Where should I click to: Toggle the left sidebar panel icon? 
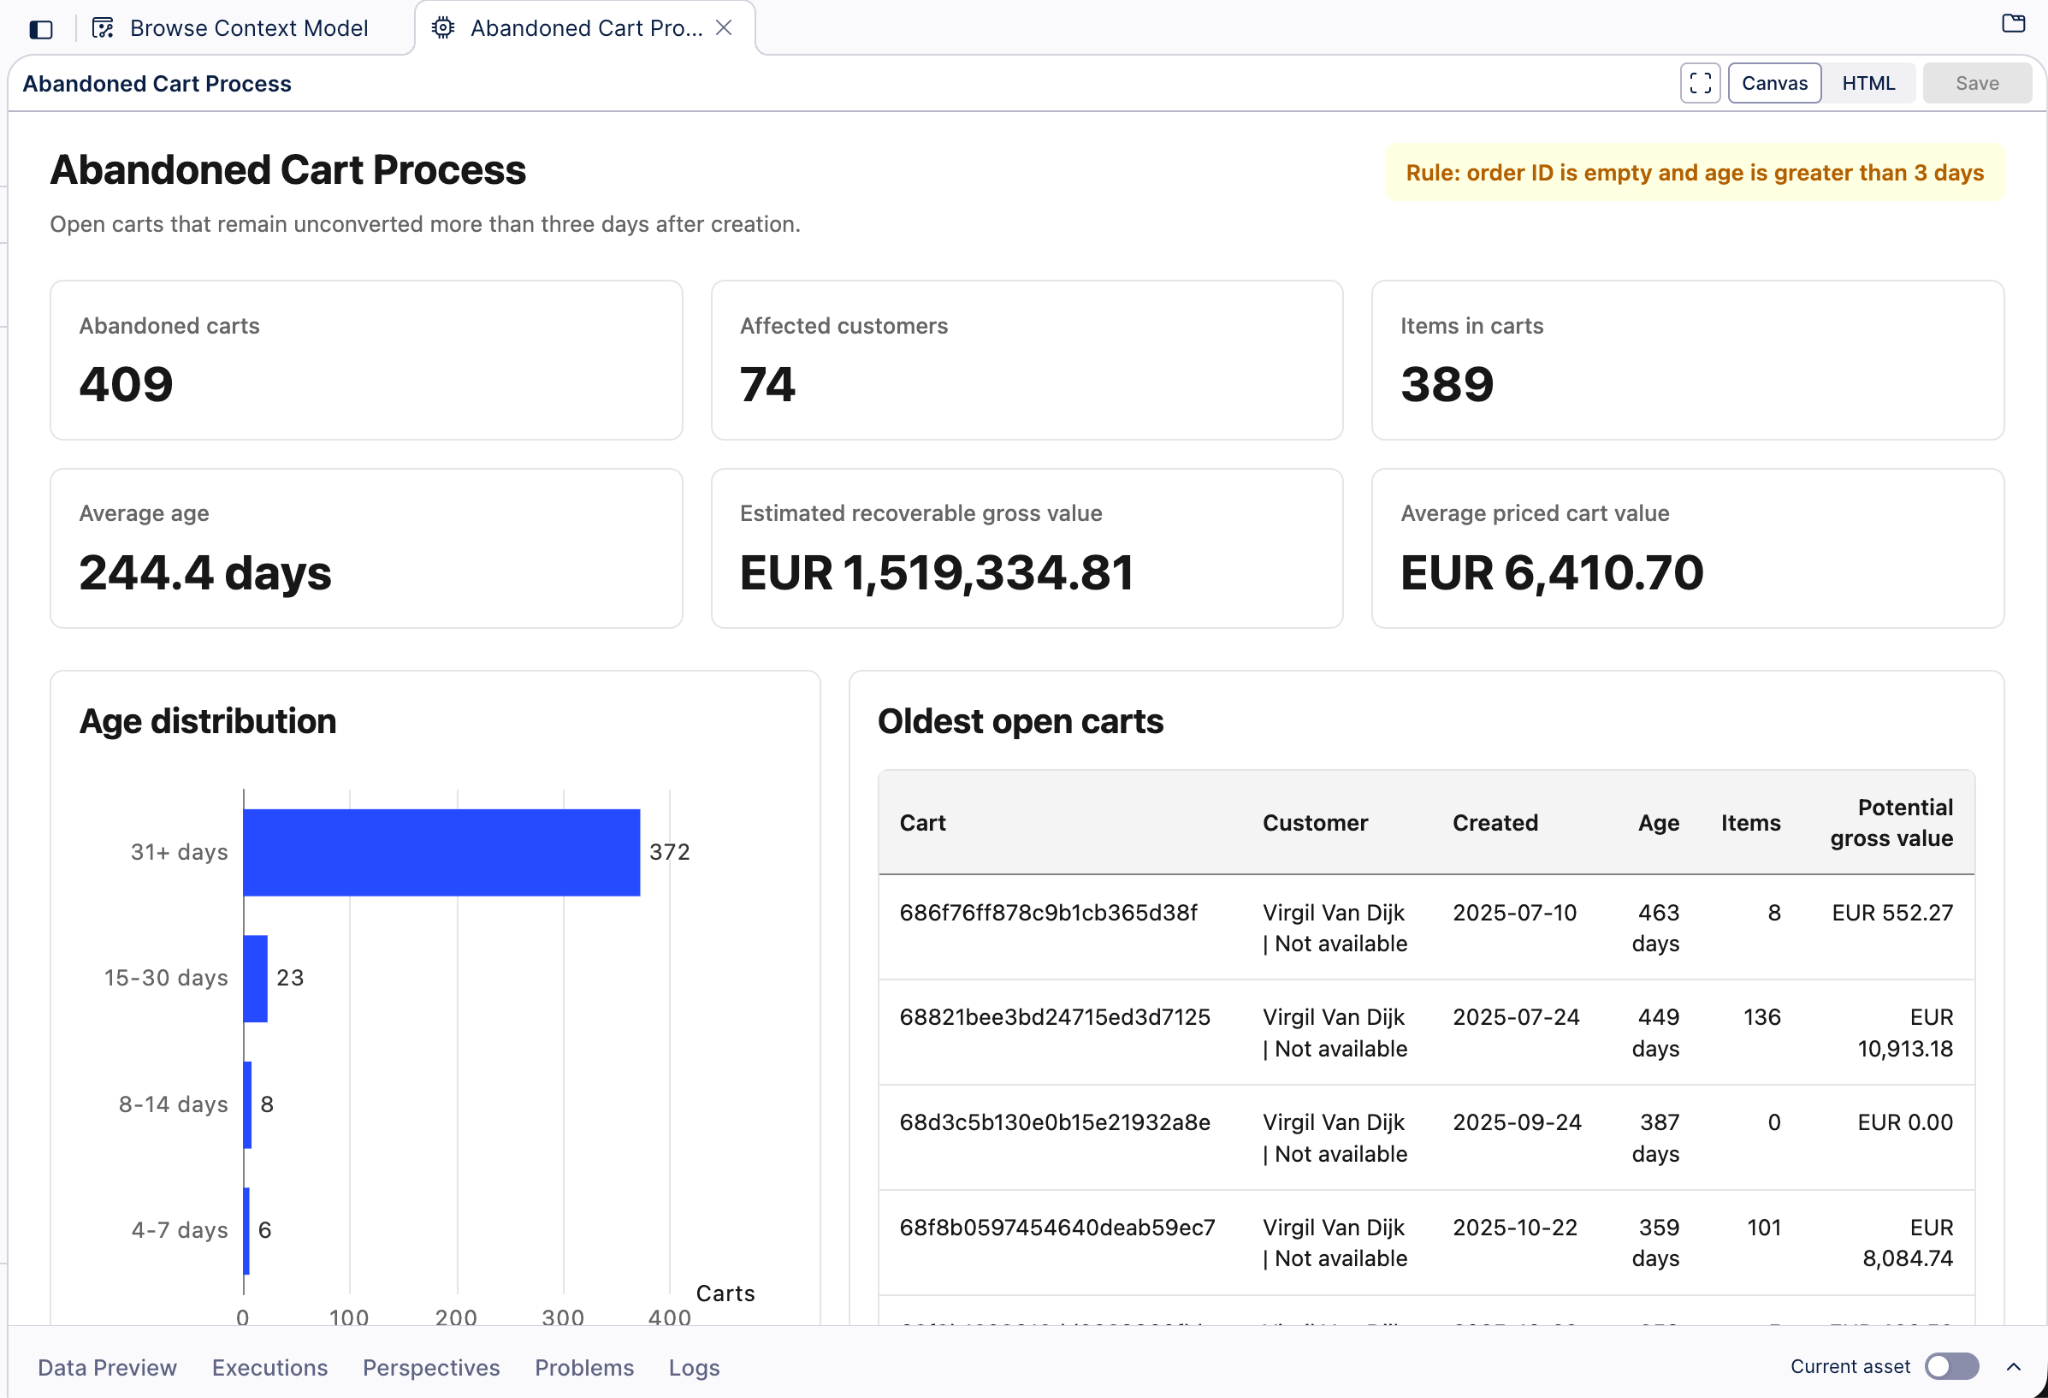pos(41,29)
